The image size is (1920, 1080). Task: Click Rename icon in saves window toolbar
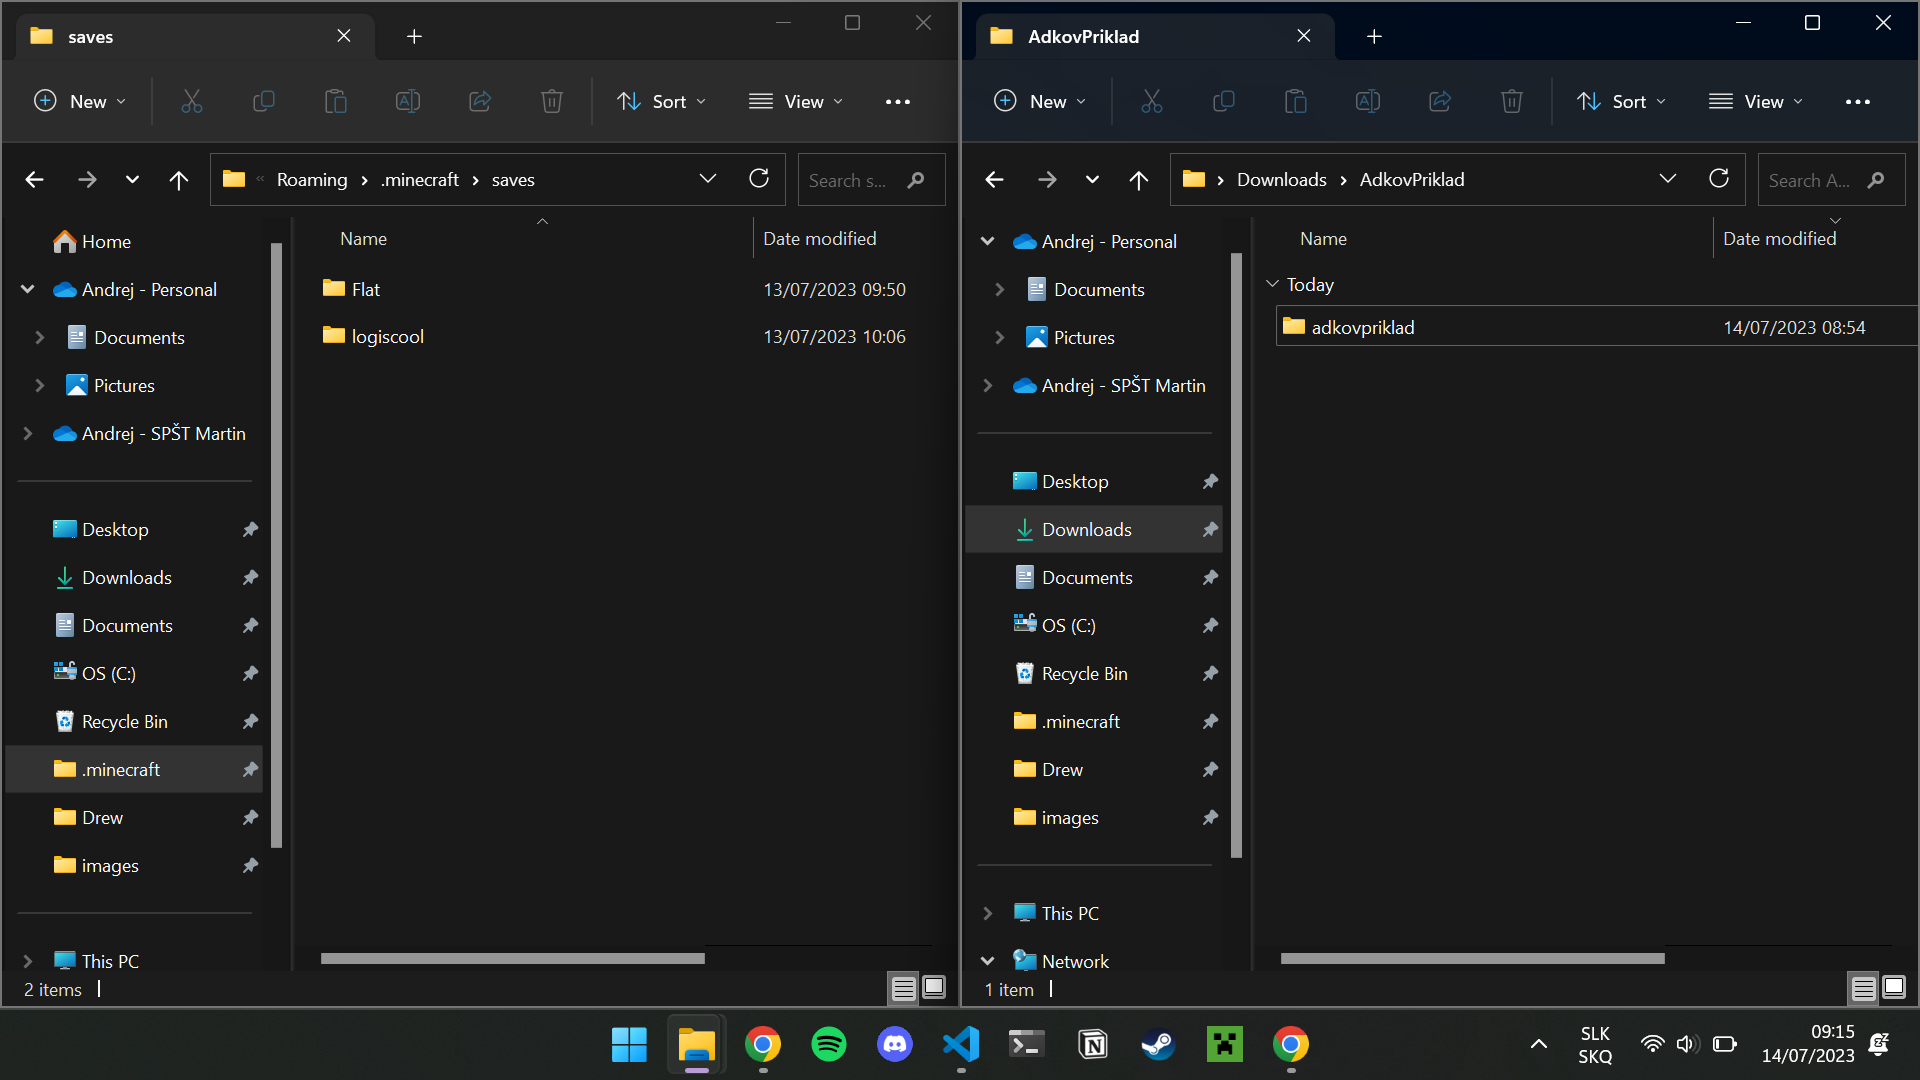coord(408,101)
